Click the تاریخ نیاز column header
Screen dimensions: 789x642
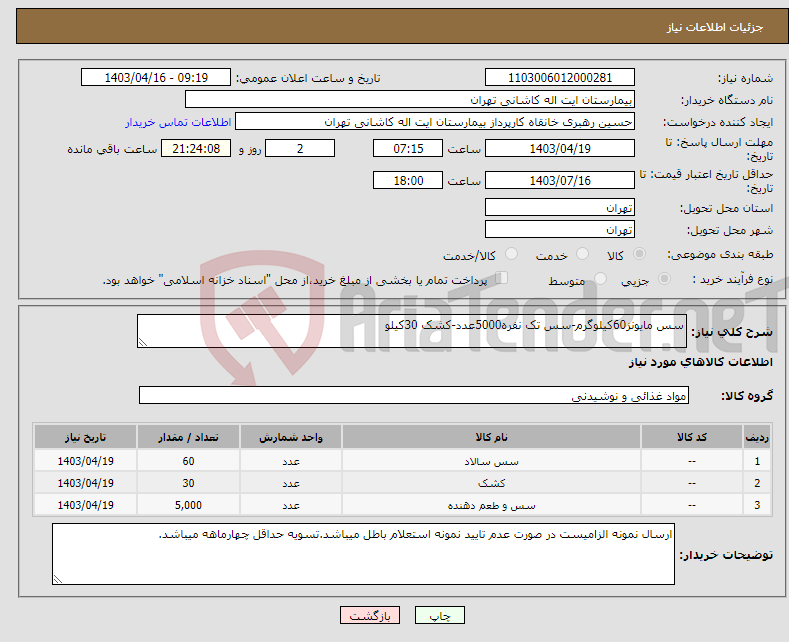point(85,437)
